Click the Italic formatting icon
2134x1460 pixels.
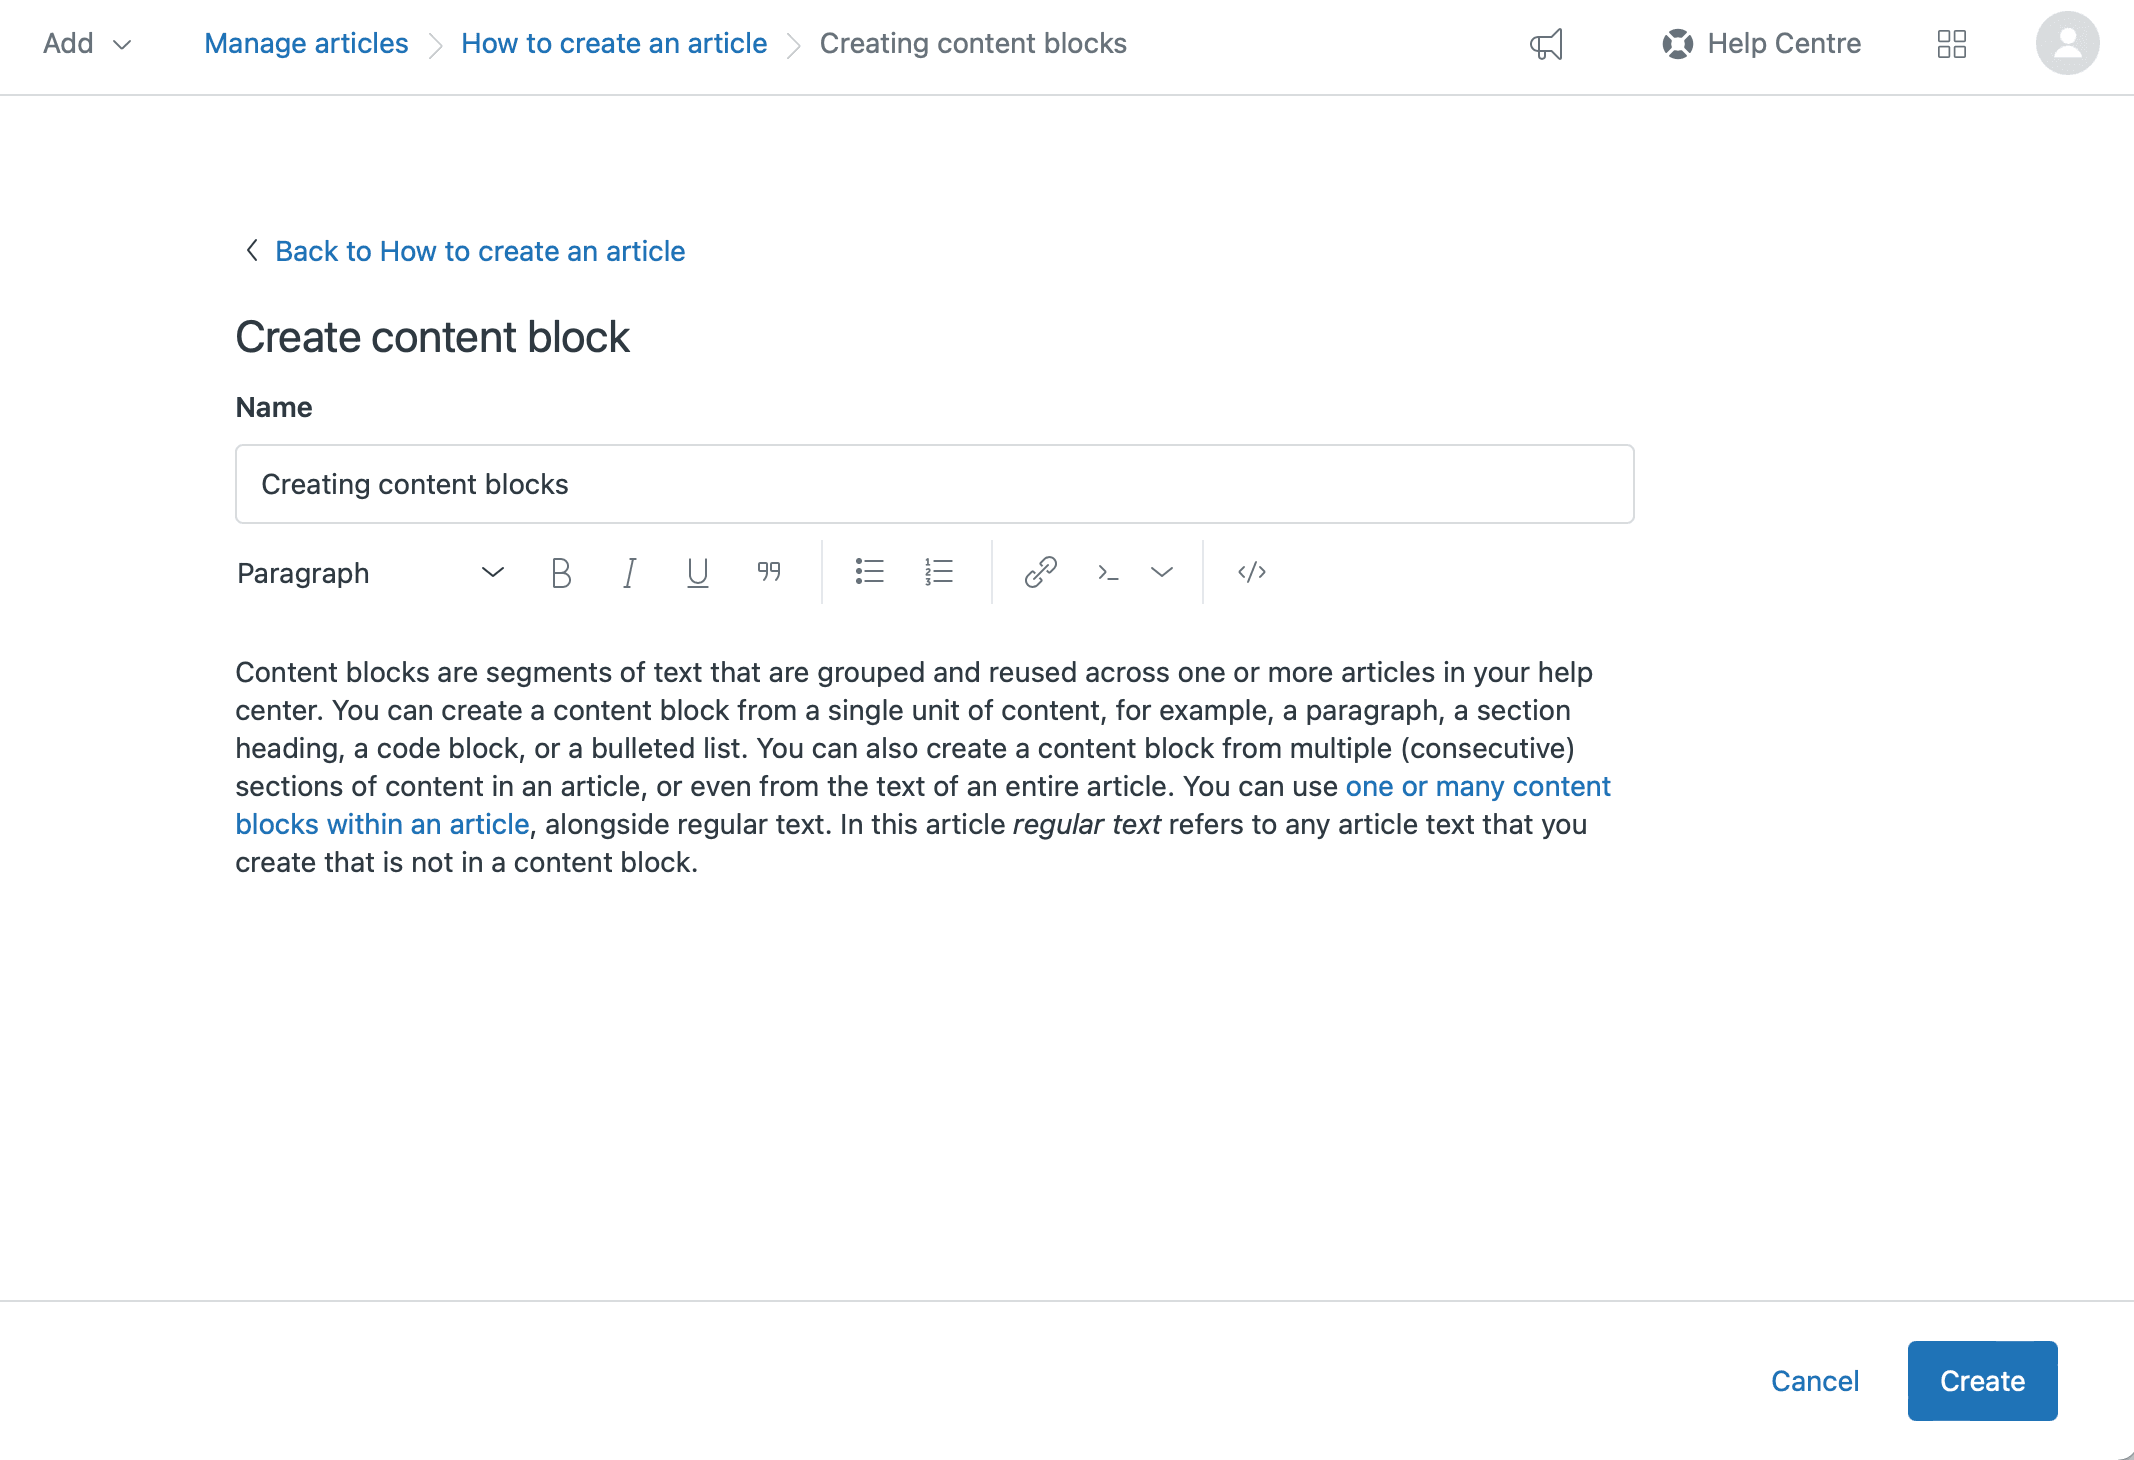coord(631,573)
